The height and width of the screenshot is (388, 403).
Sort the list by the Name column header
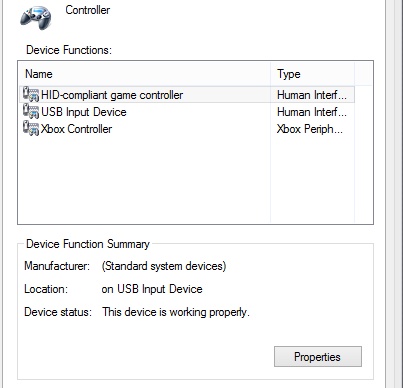click(144, 74)
